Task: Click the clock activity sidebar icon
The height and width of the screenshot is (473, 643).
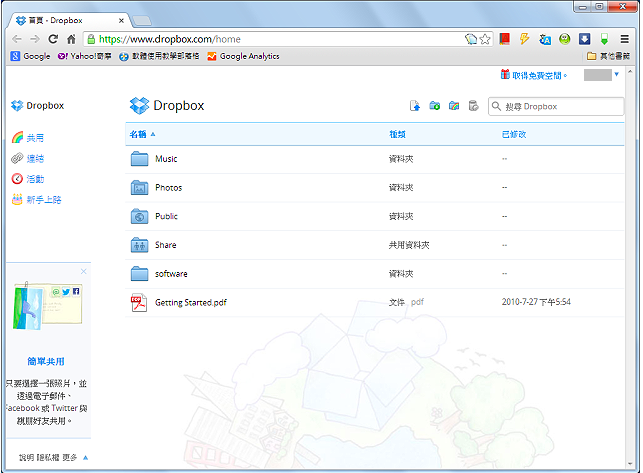Action: point(17,179)
